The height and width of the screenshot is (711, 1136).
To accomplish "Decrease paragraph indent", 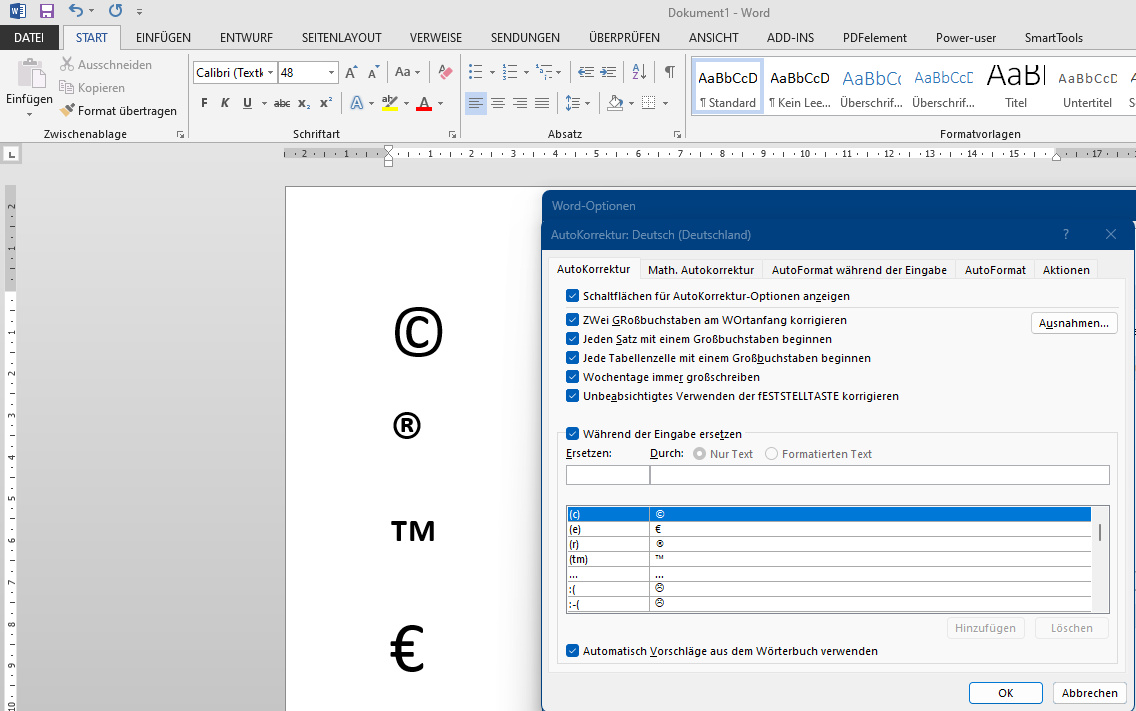I will click(x=586, y=72).
